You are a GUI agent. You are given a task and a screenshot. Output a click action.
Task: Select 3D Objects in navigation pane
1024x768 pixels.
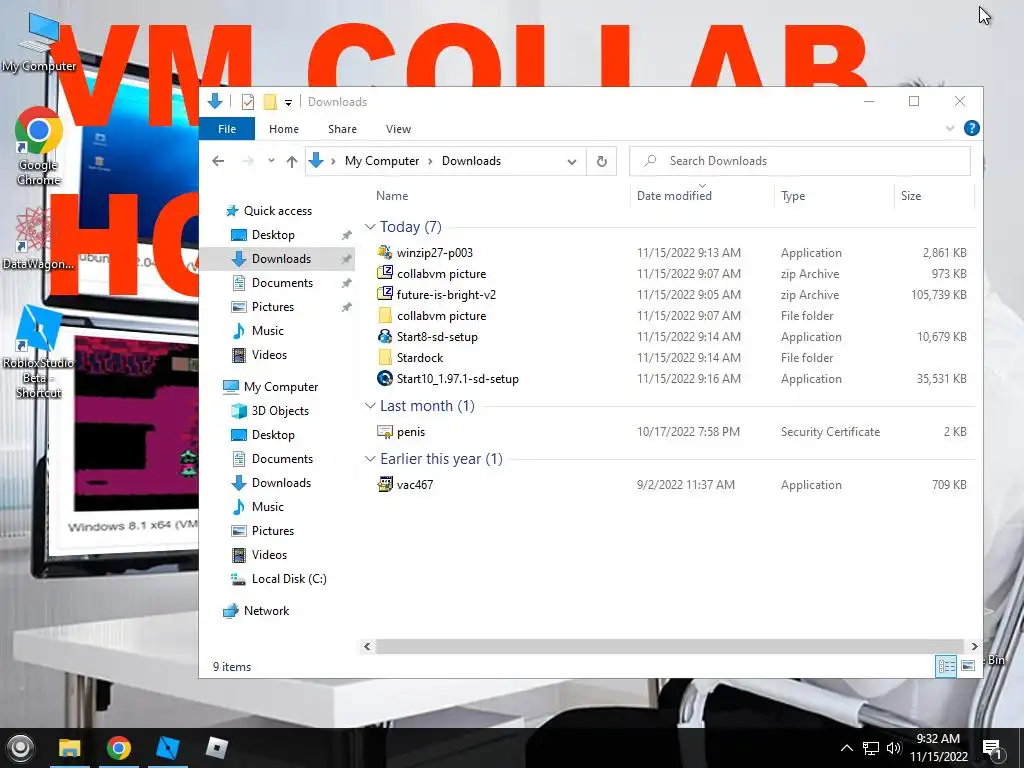[x=280, y=411]
